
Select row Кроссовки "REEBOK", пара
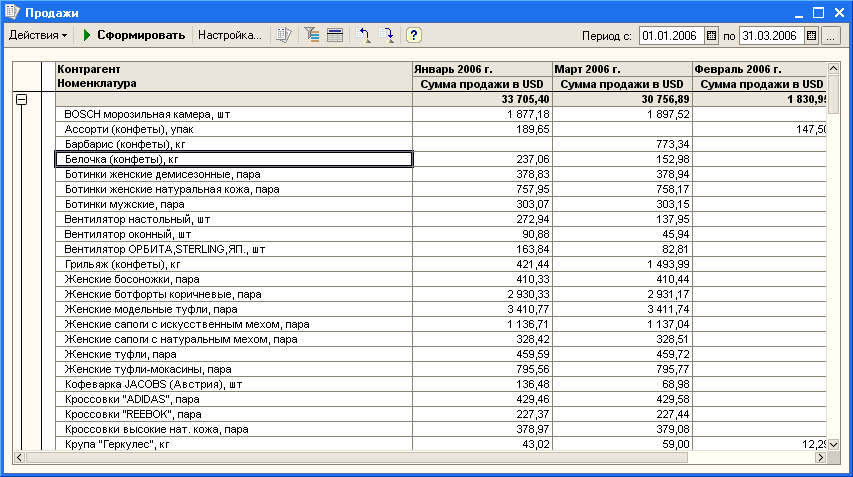coord(234,414)
